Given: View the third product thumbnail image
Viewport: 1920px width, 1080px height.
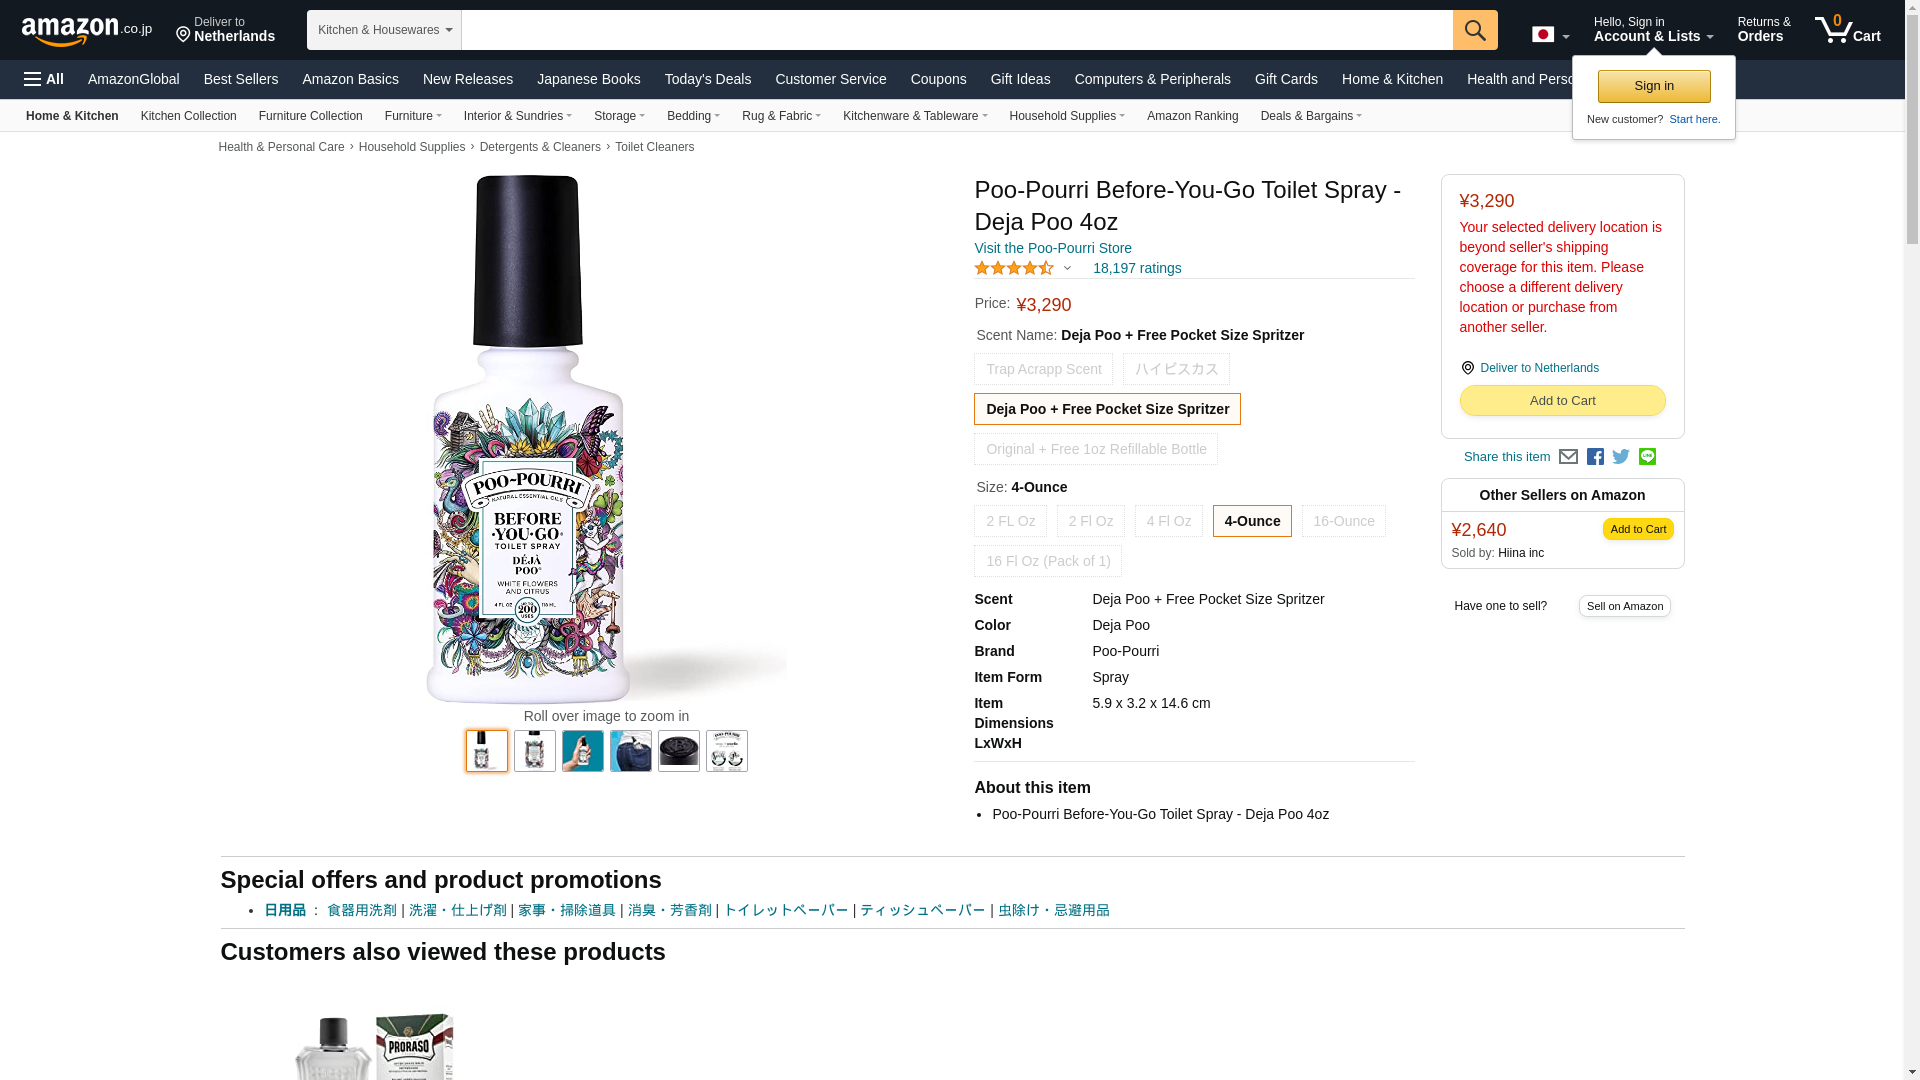Looking at the screenshot, I should click(582, 751).
